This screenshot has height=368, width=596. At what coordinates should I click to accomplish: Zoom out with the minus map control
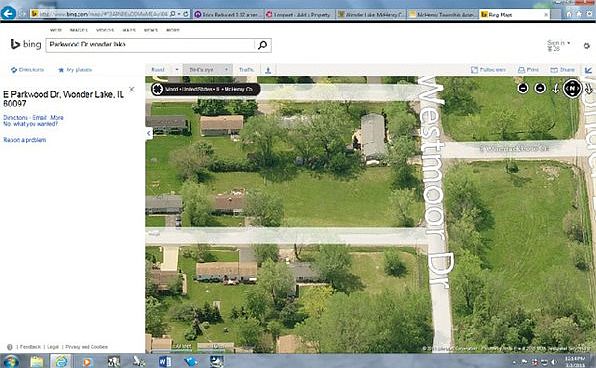point(523,88)
